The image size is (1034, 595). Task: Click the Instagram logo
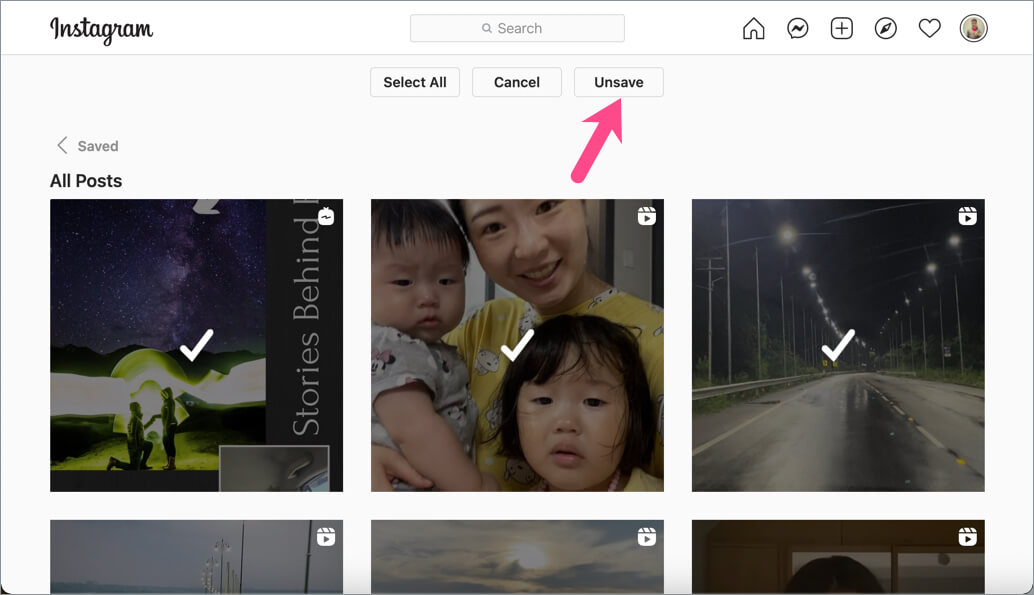coord(102,30)
